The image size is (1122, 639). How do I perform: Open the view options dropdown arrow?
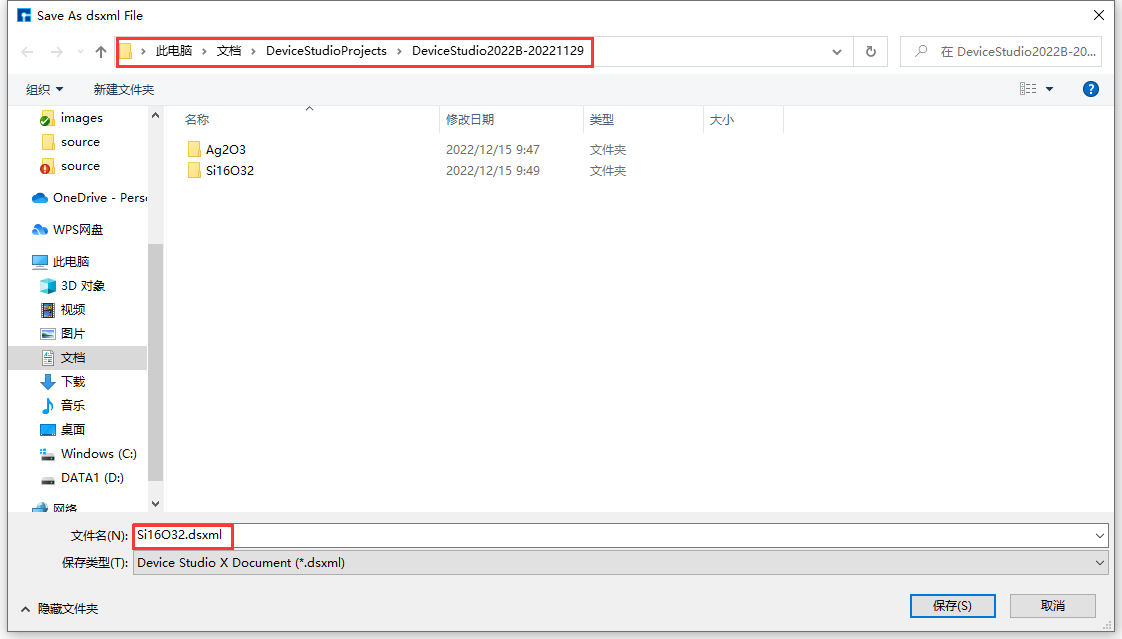pyautogui.click(x=1049, y=89)
